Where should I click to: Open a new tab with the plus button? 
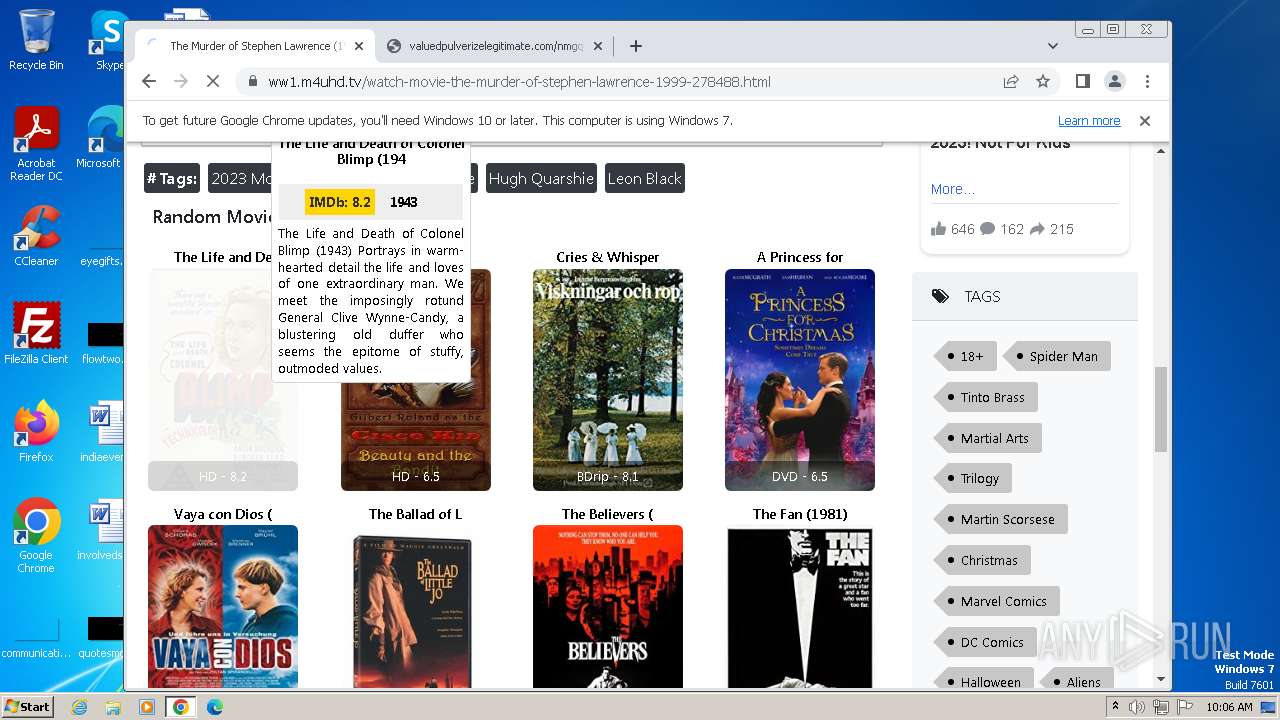pyautogui.click(x=635, y=46)
